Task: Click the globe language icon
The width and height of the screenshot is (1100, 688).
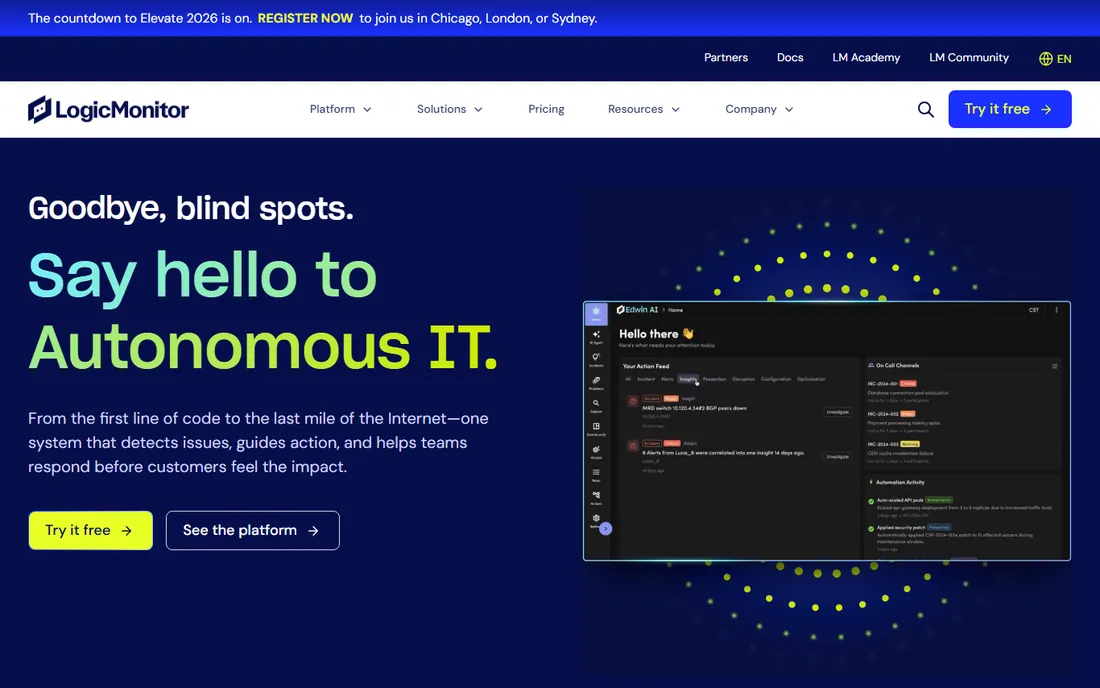Action: [1045, 59]
